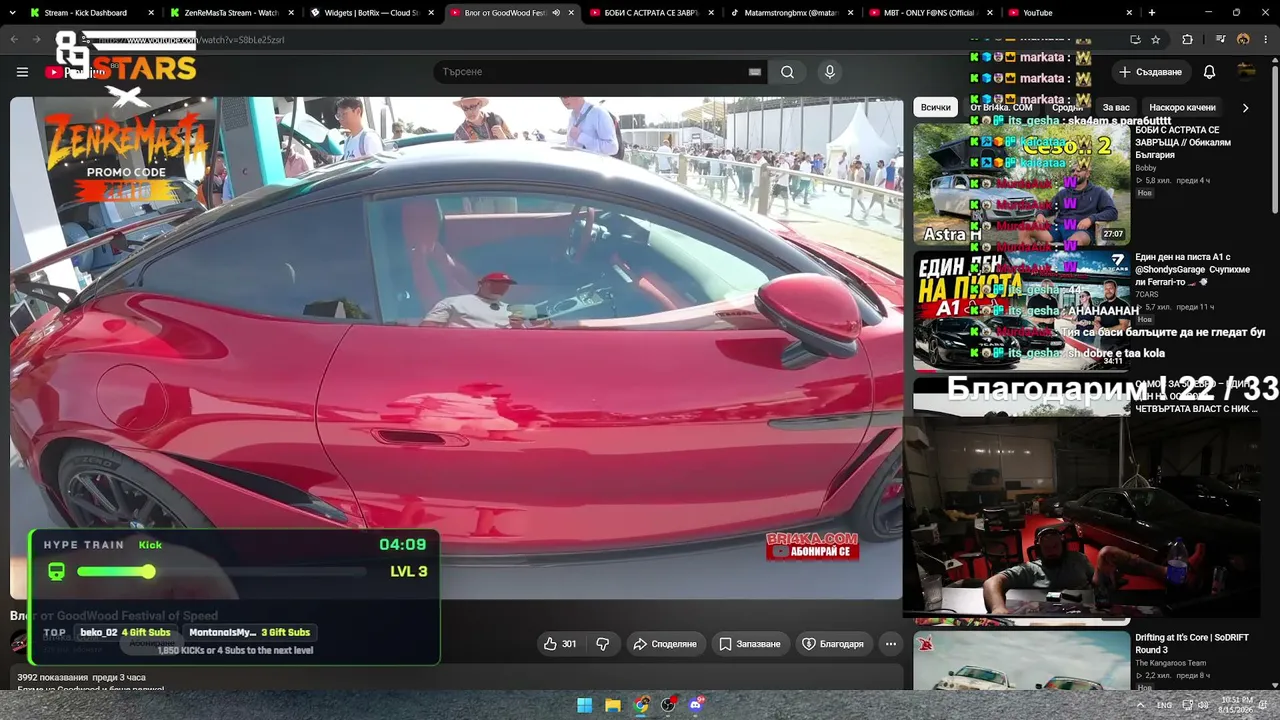The width and height of the screenshot is (1280, 720).
Task: Open the on-screen keyboard in search box
Action: 755,72
